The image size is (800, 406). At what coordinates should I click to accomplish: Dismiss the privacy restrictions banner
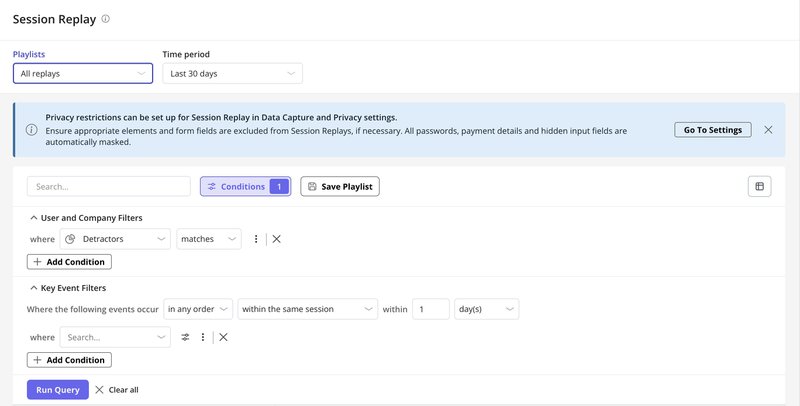(768, 130)
